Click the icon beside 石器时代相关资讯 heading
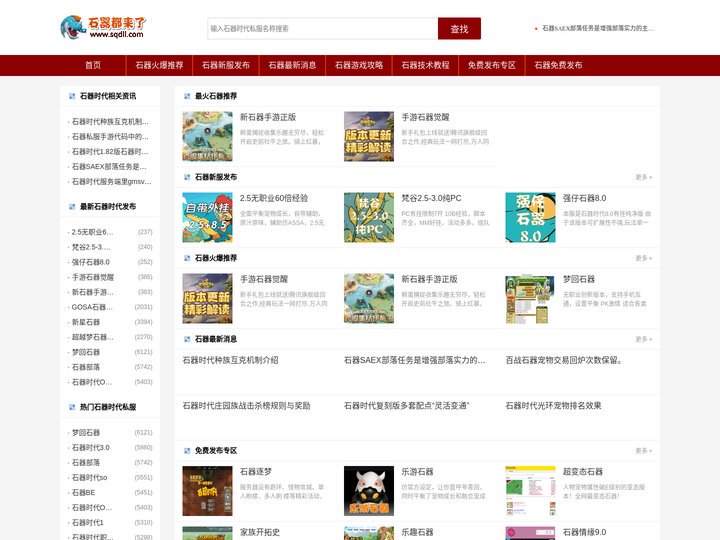Image resolution: width=720 pixels, height=540 pixels. 72,96
